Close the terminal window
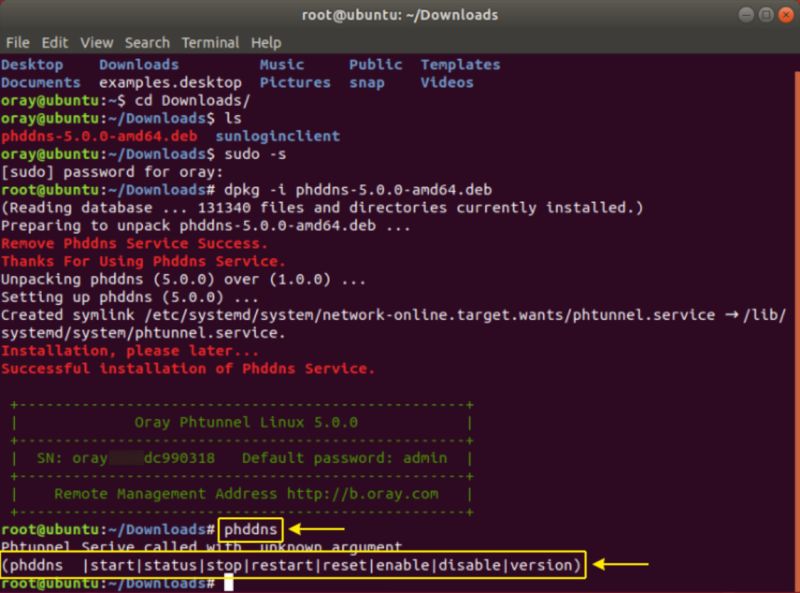Screen dimensions: 800x593 click(x=783, y=15)
